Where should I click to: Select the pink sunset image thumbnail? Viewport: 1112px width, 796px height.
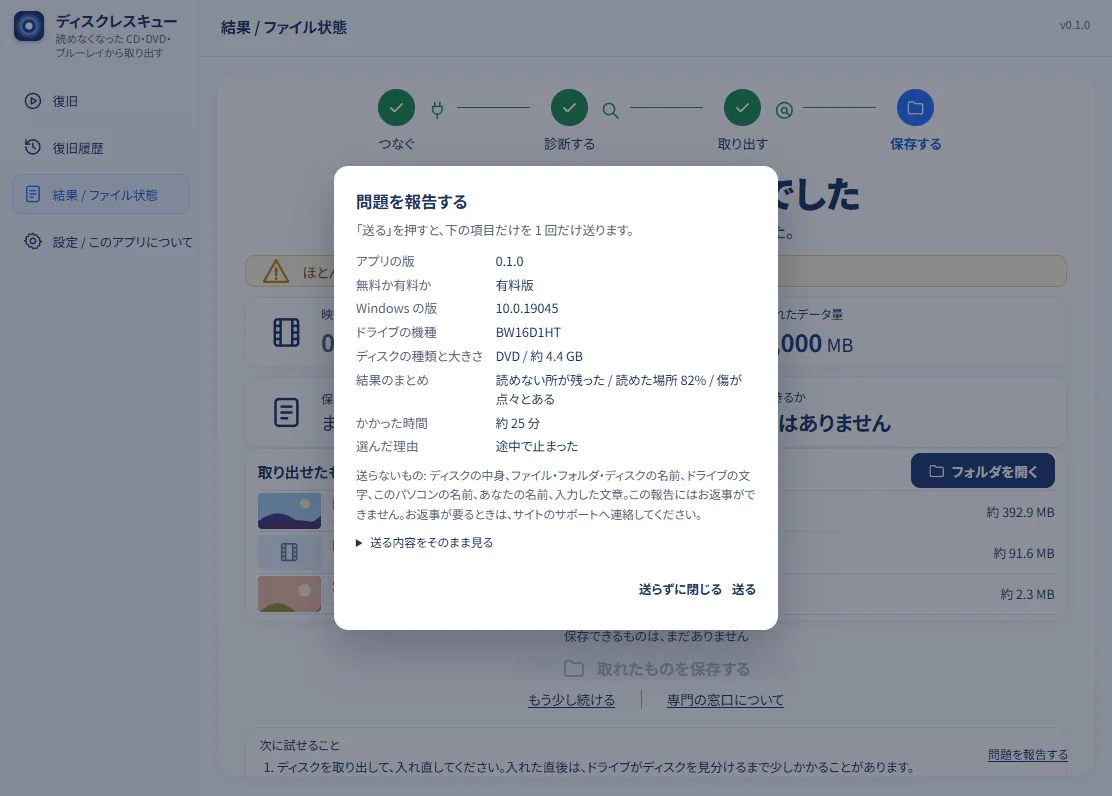click(x=289, y=594)
